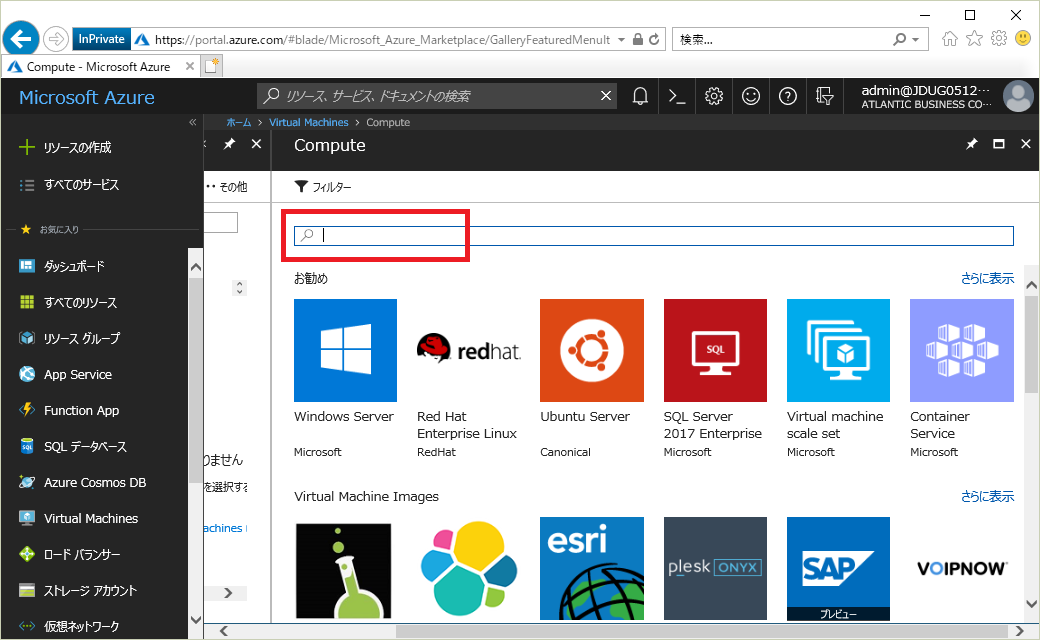
Task: Select the Virtual machine scale set tile
Action: click(838, 379)
